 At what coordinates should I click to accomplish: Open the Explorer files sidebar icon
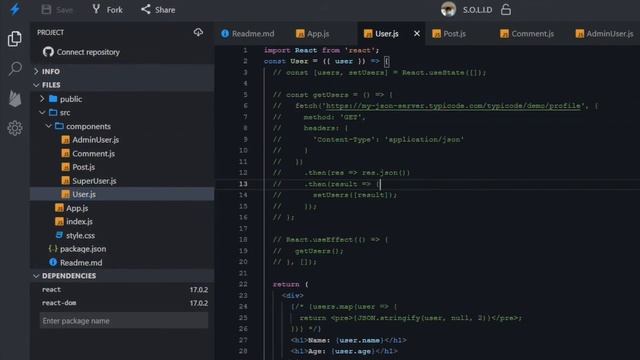[15, 39]
